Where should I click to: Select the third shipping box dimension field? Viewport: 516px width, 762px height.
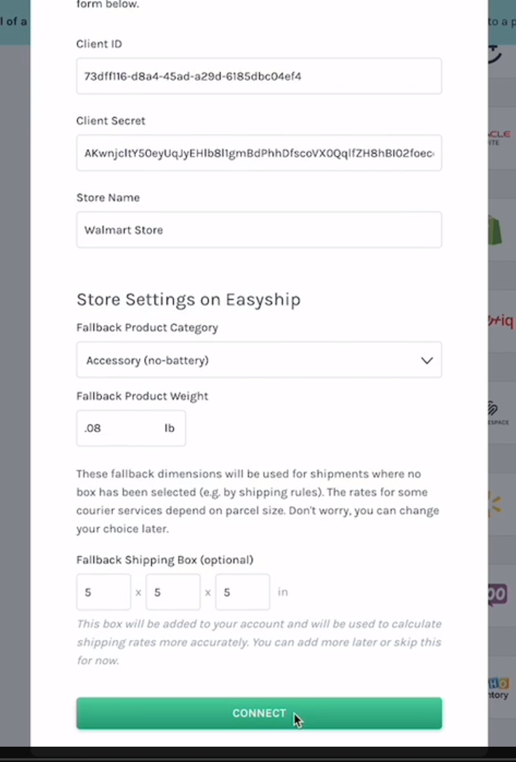(x=242, y=592)
